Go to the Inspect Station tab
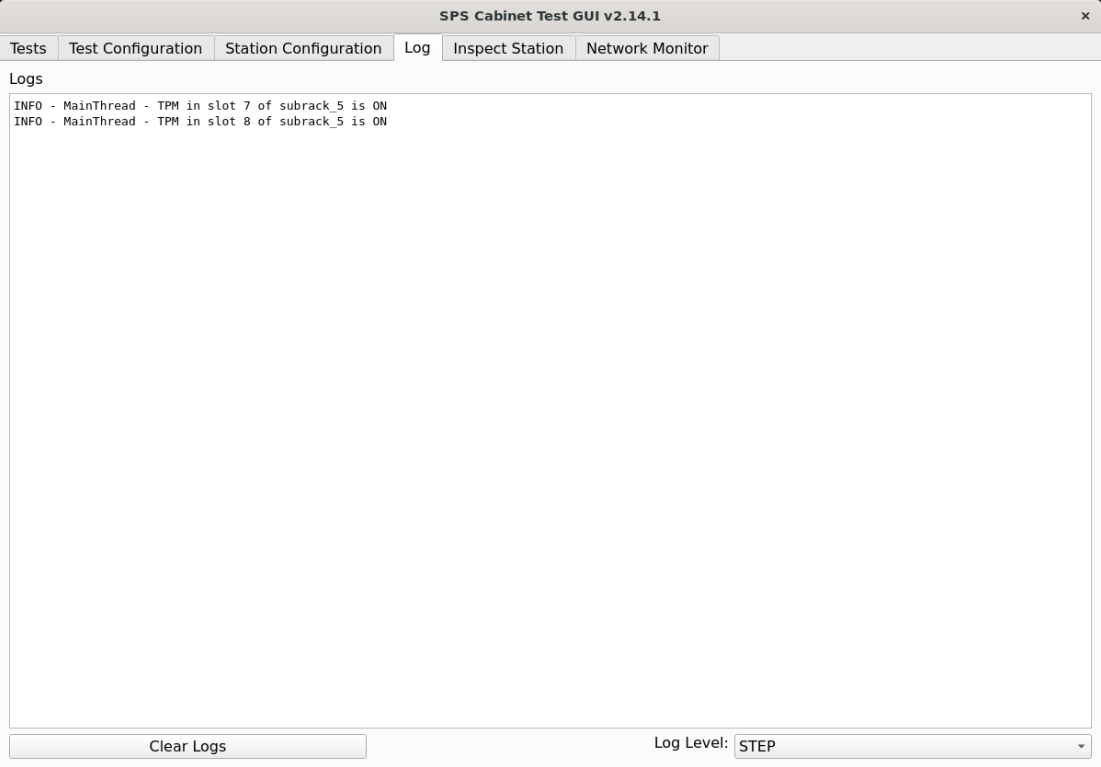 coord(508,48)
